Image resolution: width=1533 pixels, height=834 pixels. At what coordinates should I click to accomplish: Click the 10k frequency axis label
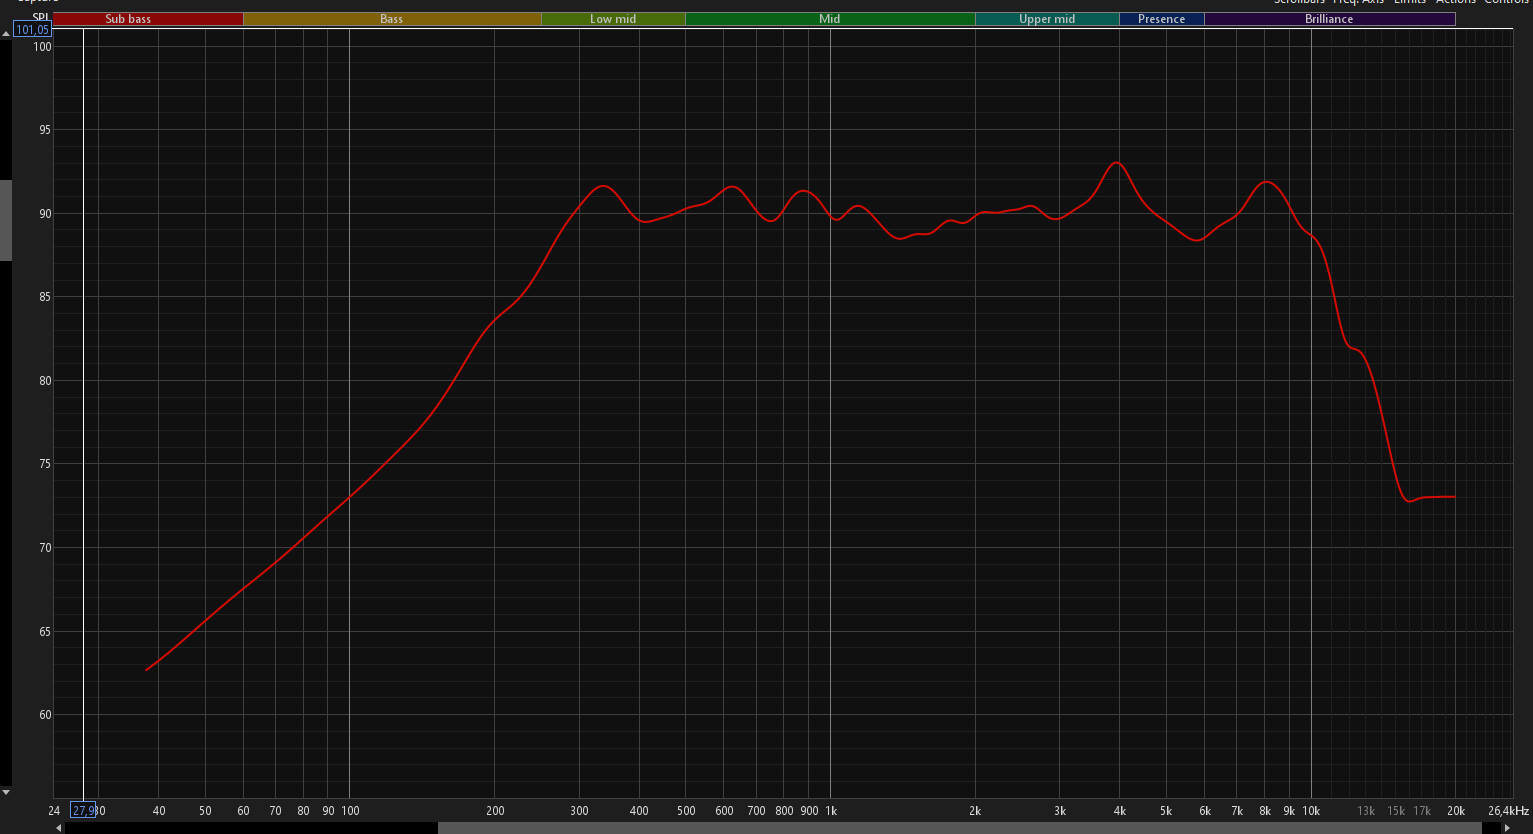point(1311,811)
